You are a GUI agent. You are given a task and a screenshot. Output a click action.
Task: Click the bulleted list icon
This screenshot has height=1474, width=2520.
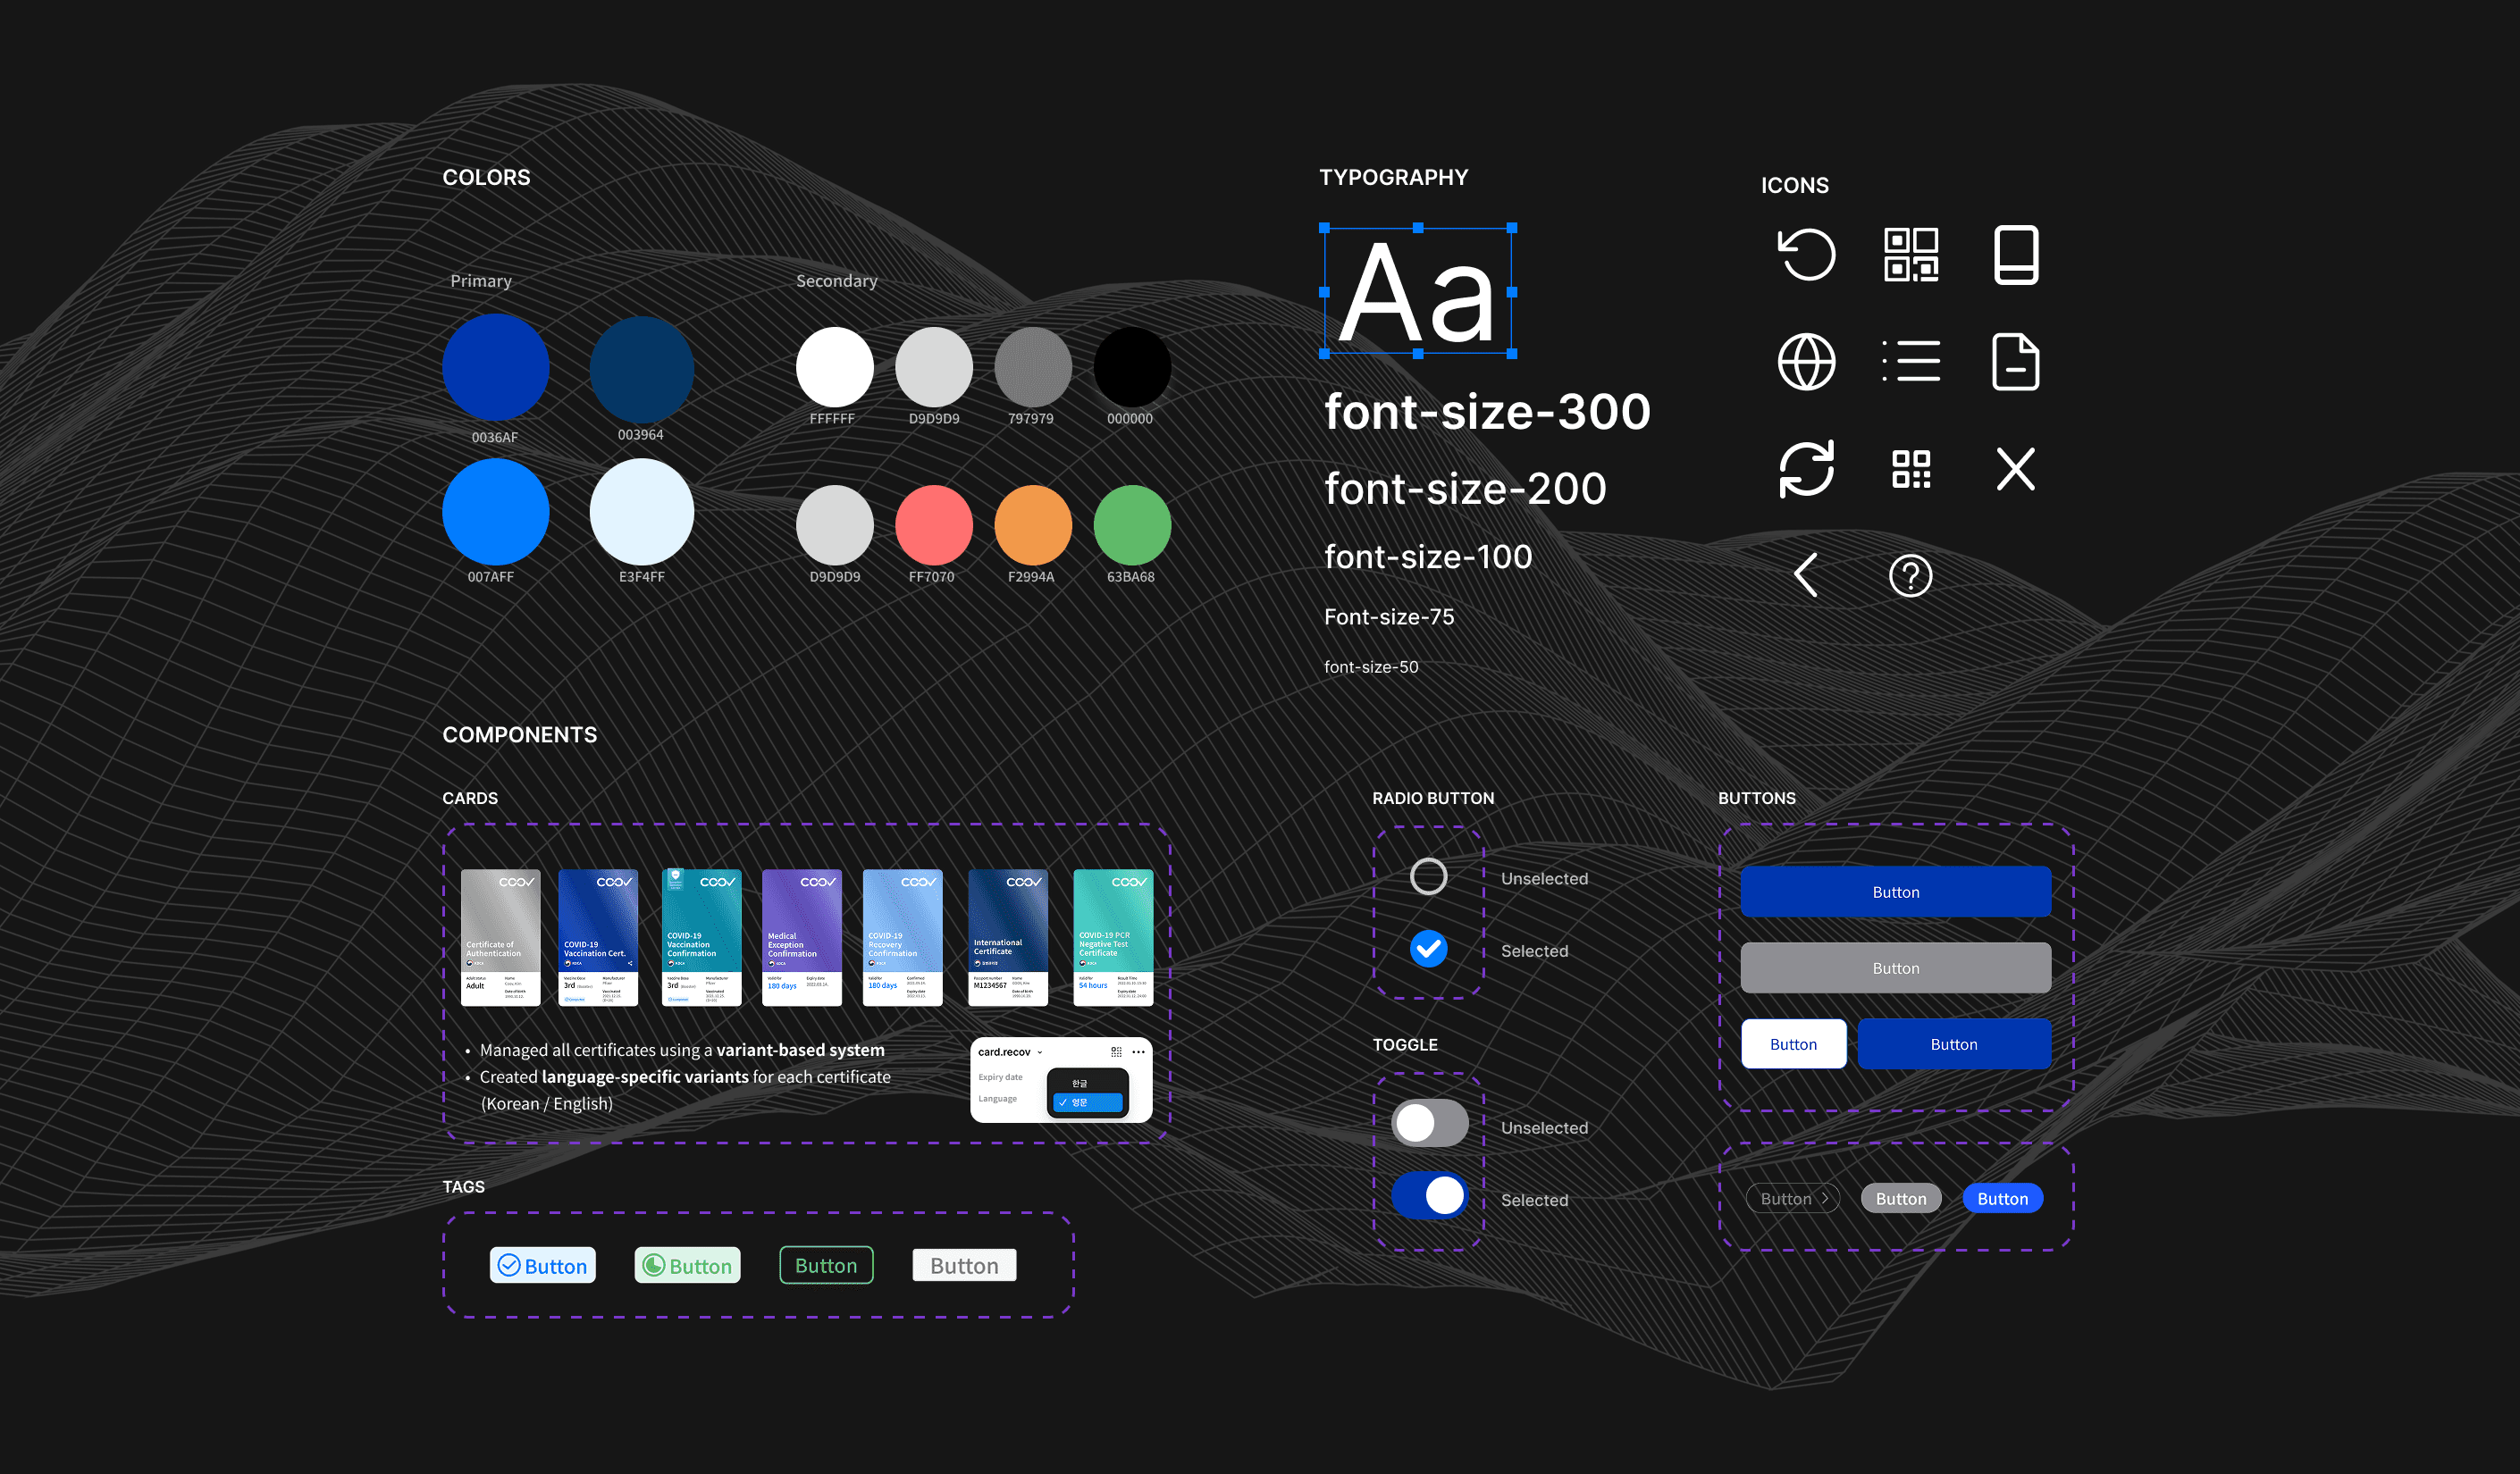[x=1910, y=362]
